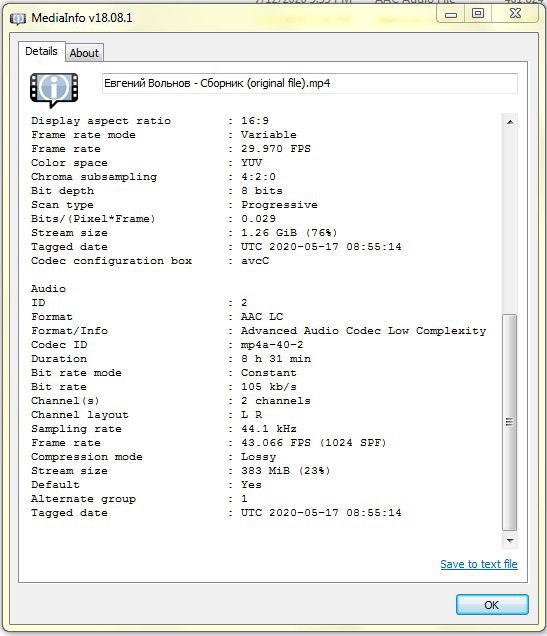Screen dimensions: 547x636
Task: Click the '105 kb/s' bit rate value
Action: pos(268,387)
